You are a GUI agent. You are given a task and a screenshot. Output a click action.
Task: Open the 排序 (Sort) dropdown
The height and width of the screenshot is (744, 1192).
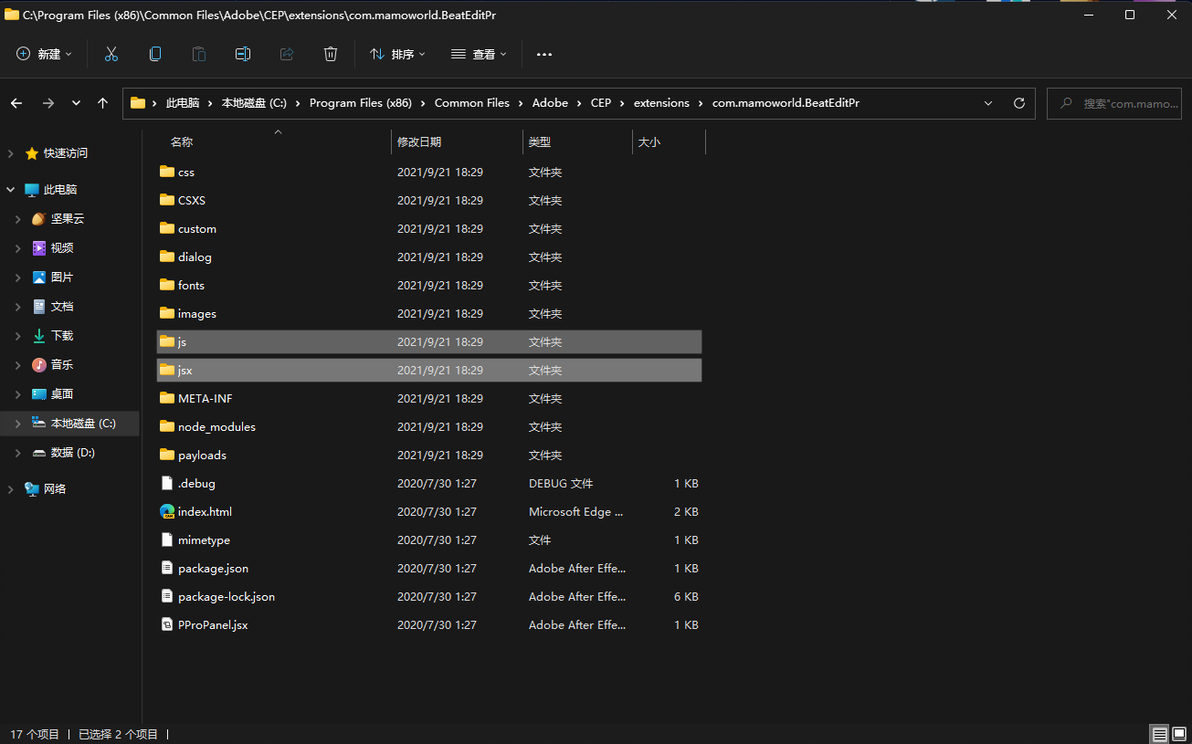pos(398,54)
